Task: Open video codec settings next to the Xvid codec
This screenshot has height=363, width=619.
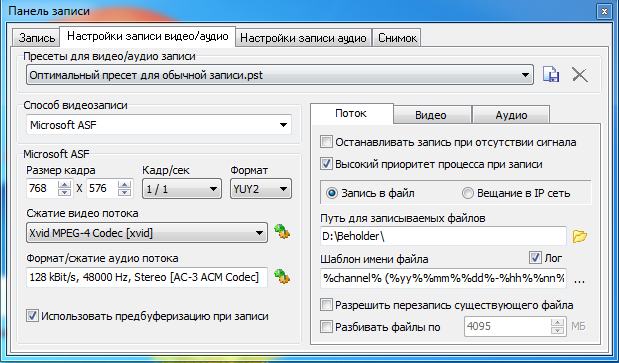Action: [x=282, y=232]
